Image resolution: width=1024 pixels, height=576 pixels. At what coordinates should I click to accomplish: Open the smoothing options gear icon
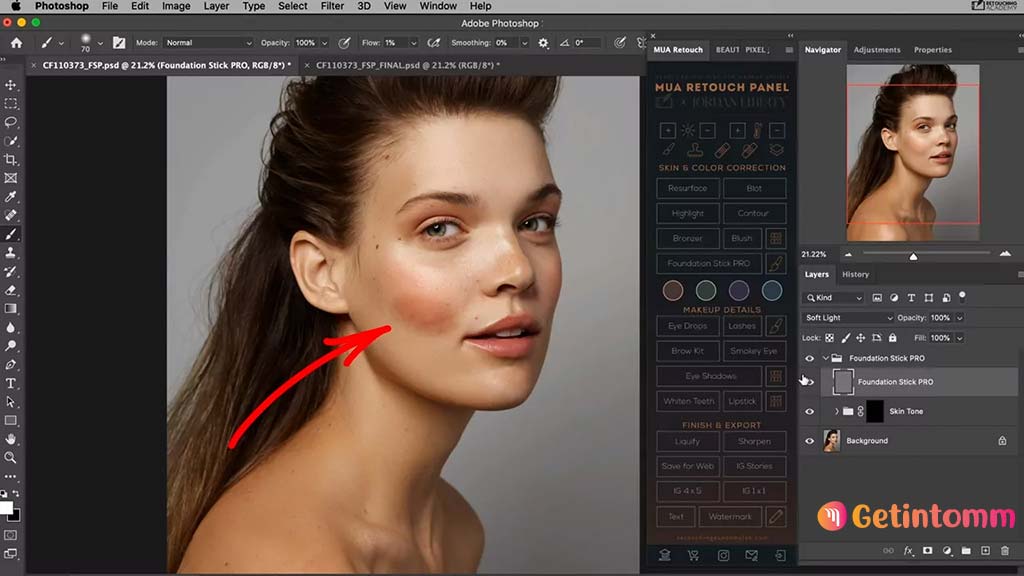[x=543, y=43]
